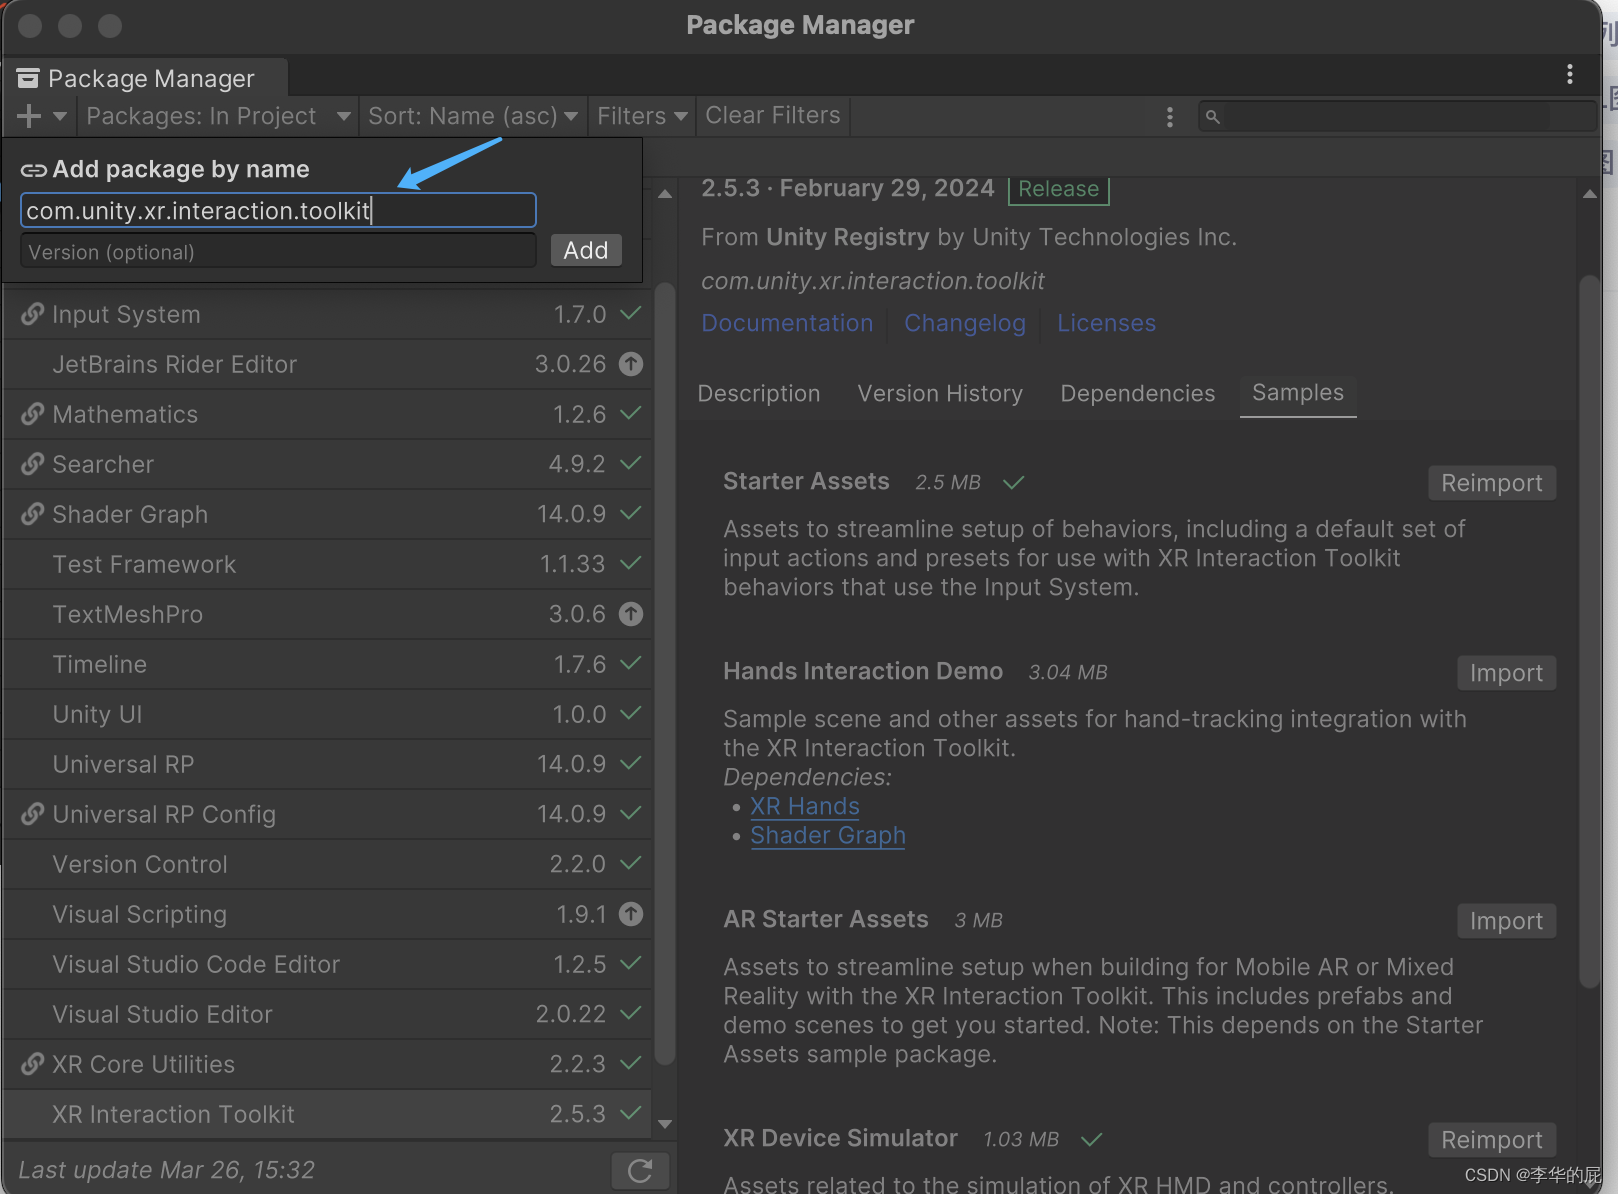
Task: Select the Visual Studio Editor package
Action: pyautogui.click(x=328, y=1014)
